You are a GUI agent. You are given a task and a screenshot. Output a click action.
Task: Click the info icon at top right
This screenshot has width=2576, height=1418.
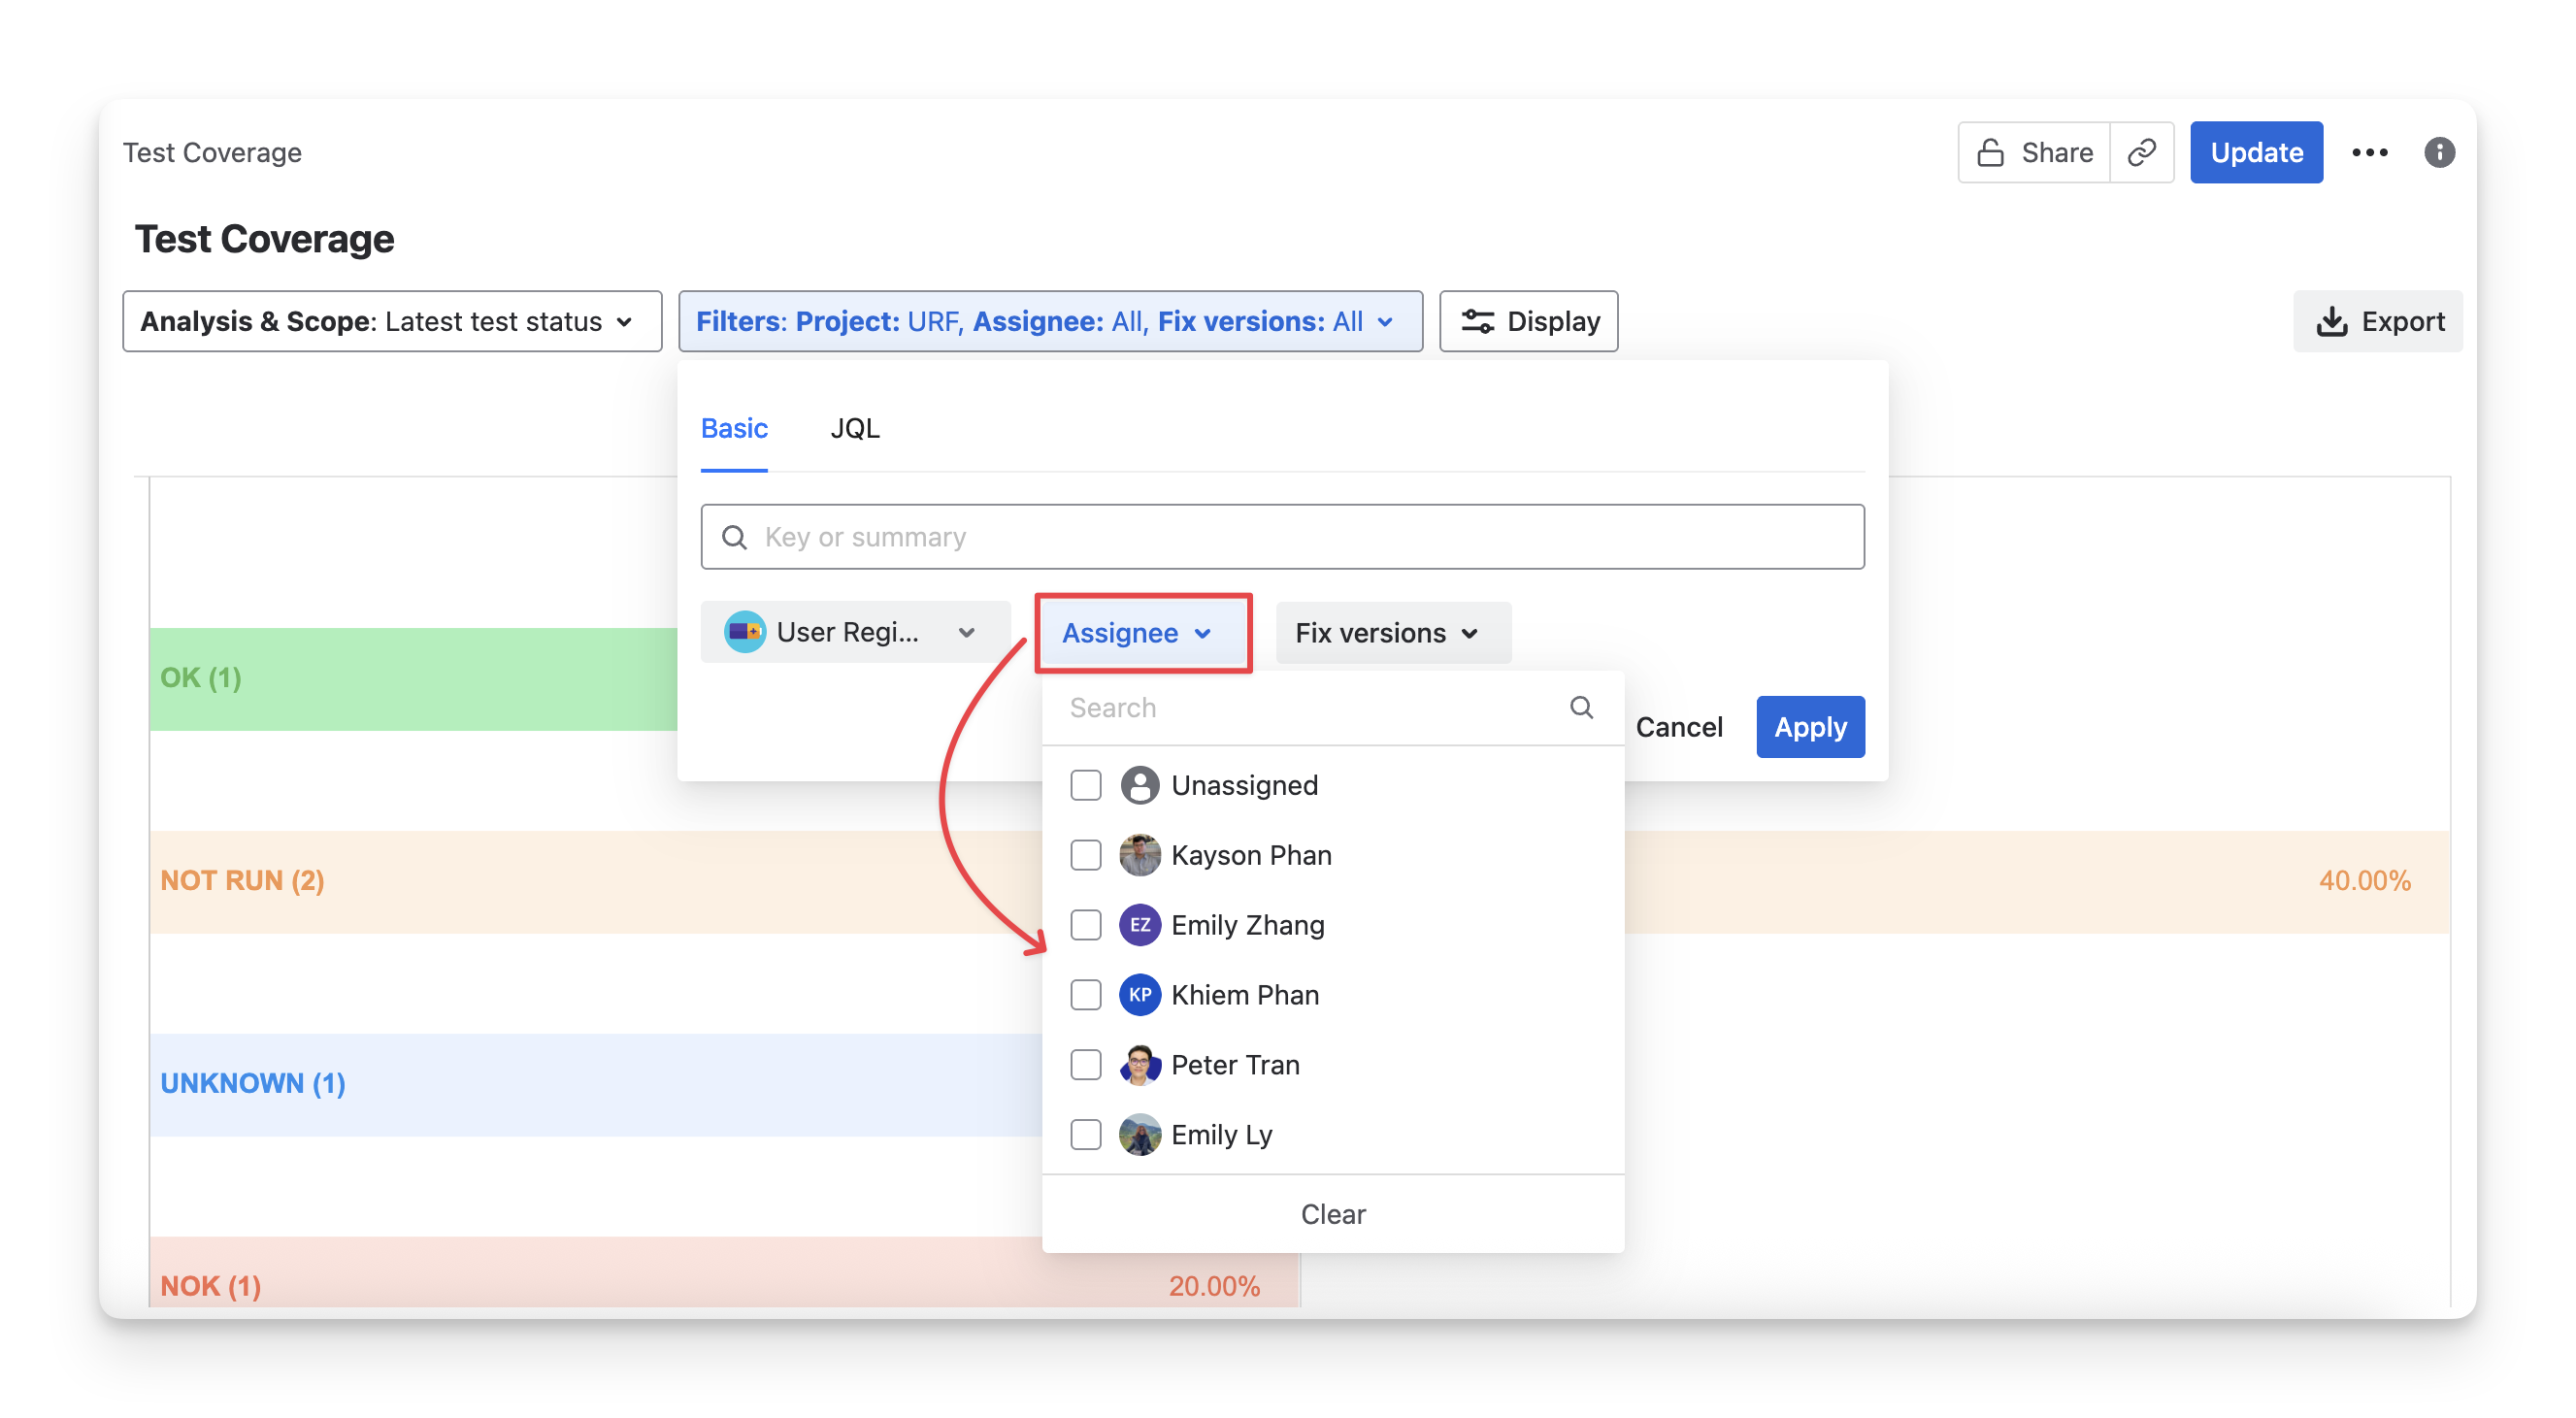pyautogui.click(x=2439, y=152)
